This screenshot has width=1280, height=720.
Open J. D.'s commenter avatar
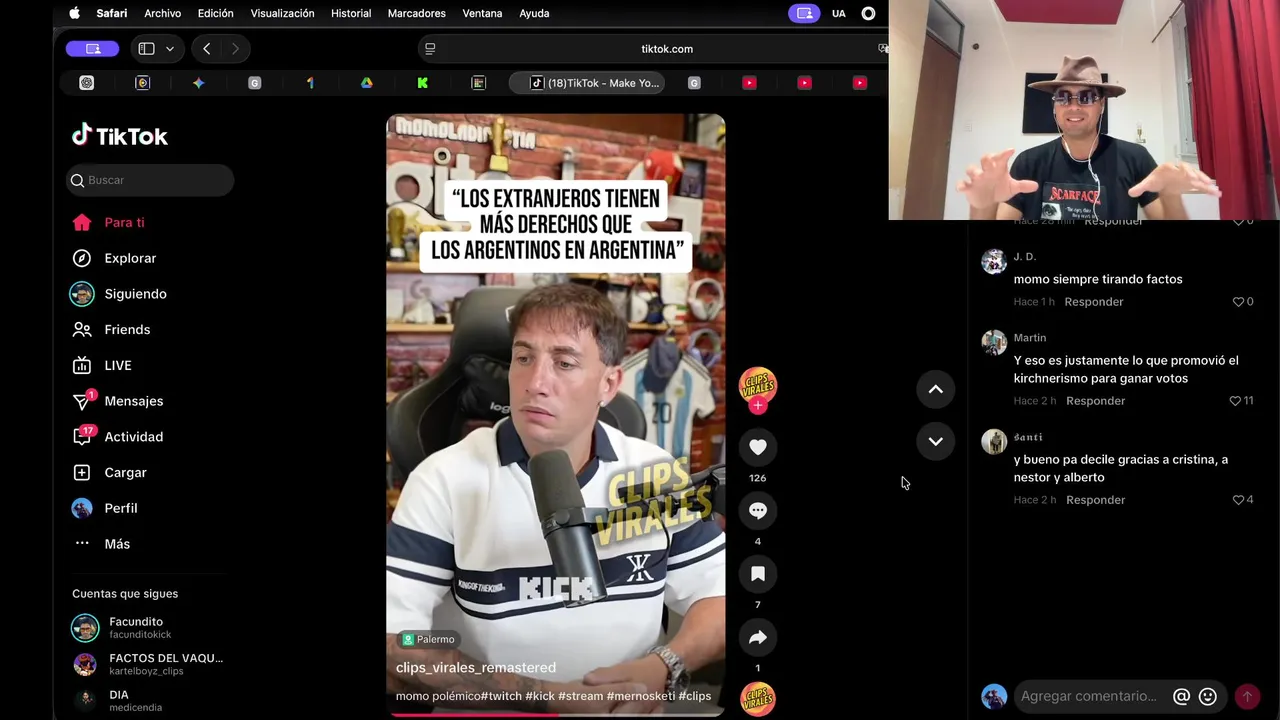994,261
